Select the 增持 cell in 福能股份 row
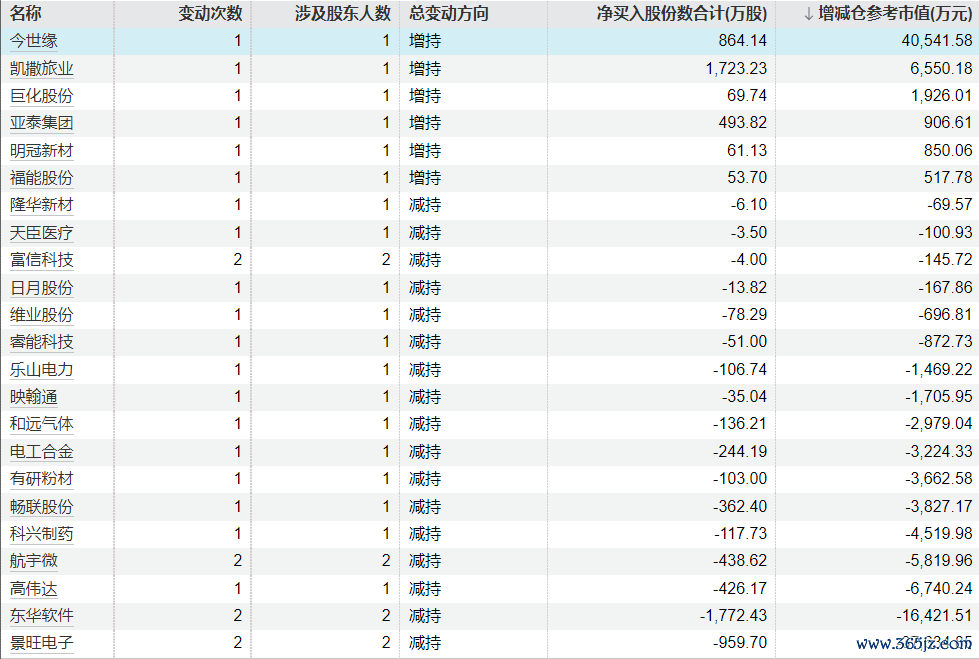Image resolution: width=979 pixels, height=659 pixels. pos(425,178)
